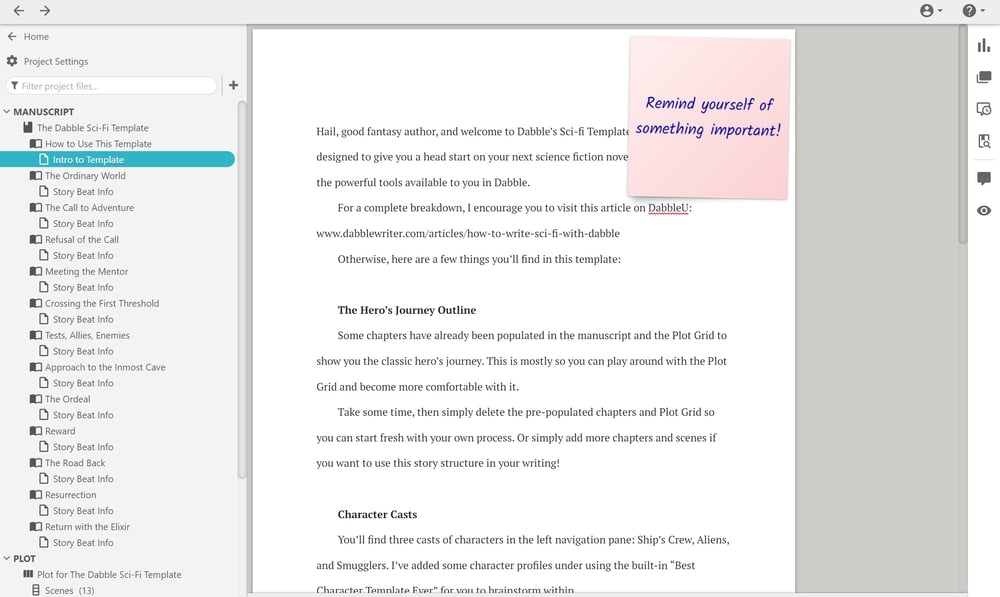Click the DabbleU link text
The height and width of the screenshot is (597, 1000).
[668, 208]
